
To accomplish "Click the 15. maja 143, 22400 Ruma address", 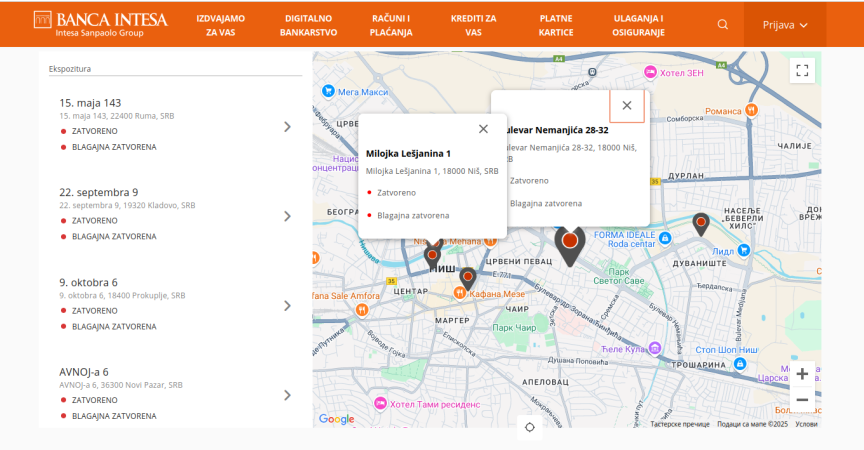I will coord(117,116).
